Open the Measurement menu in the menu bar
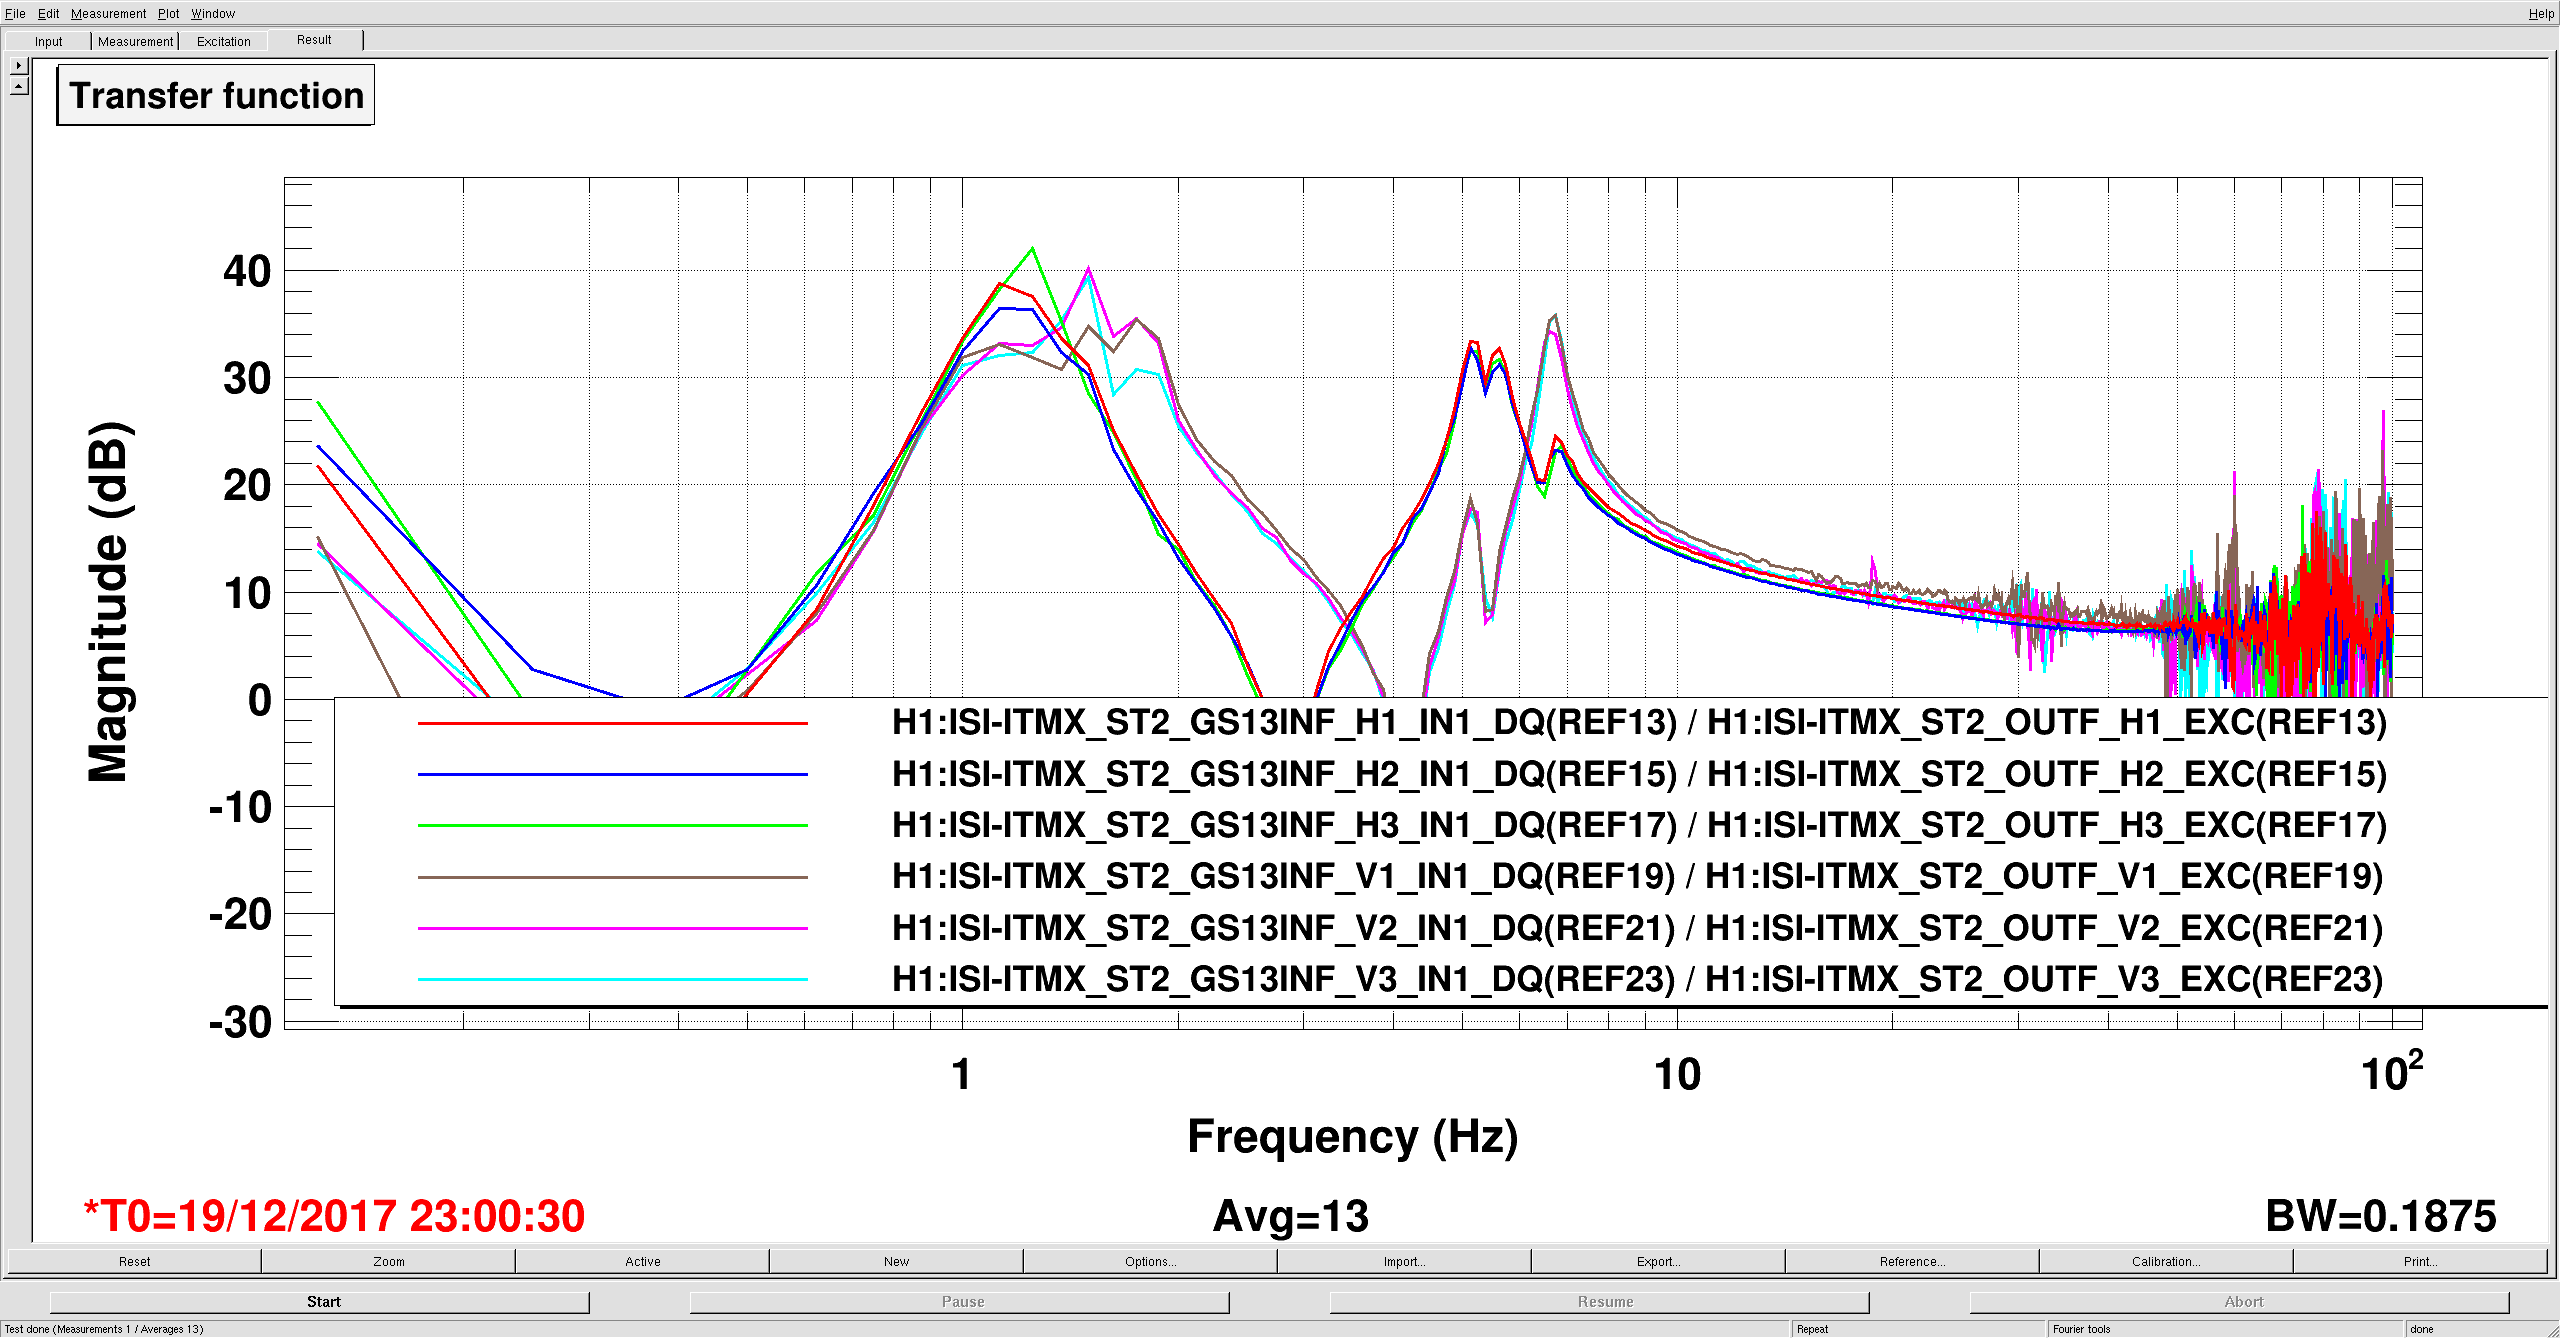The width and height of the screenshot is (2560, 1338). click(x=108, y=13)
